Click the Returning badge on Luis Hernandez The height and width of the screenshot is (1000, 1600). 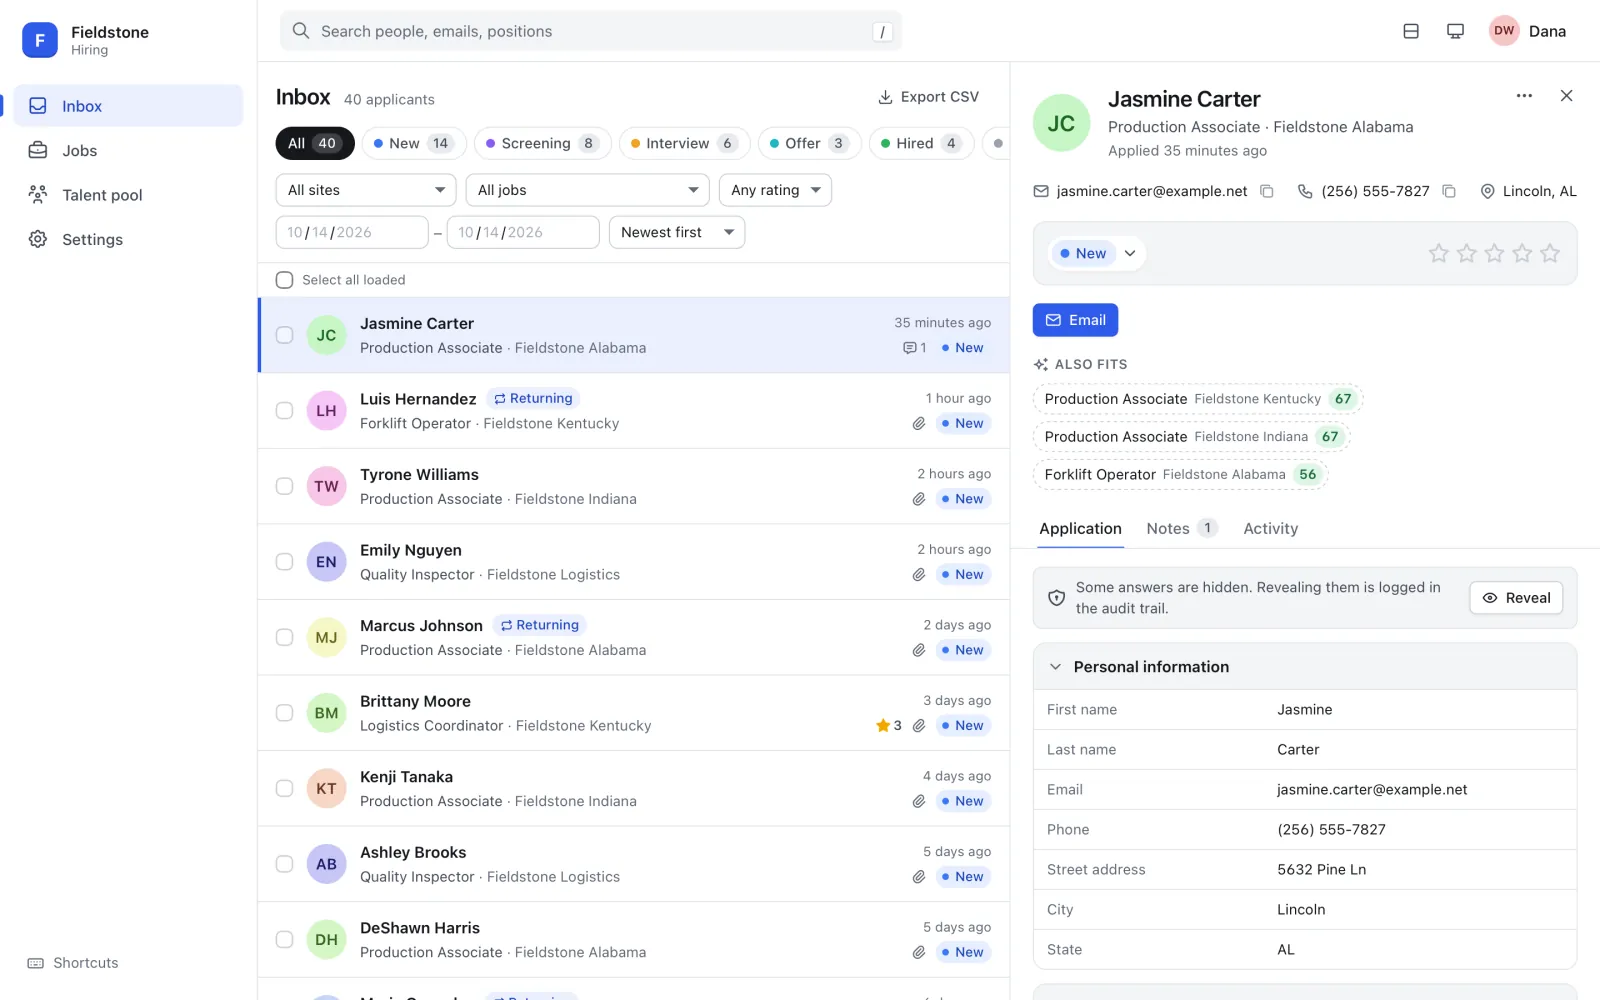click(x=533, y=398)
